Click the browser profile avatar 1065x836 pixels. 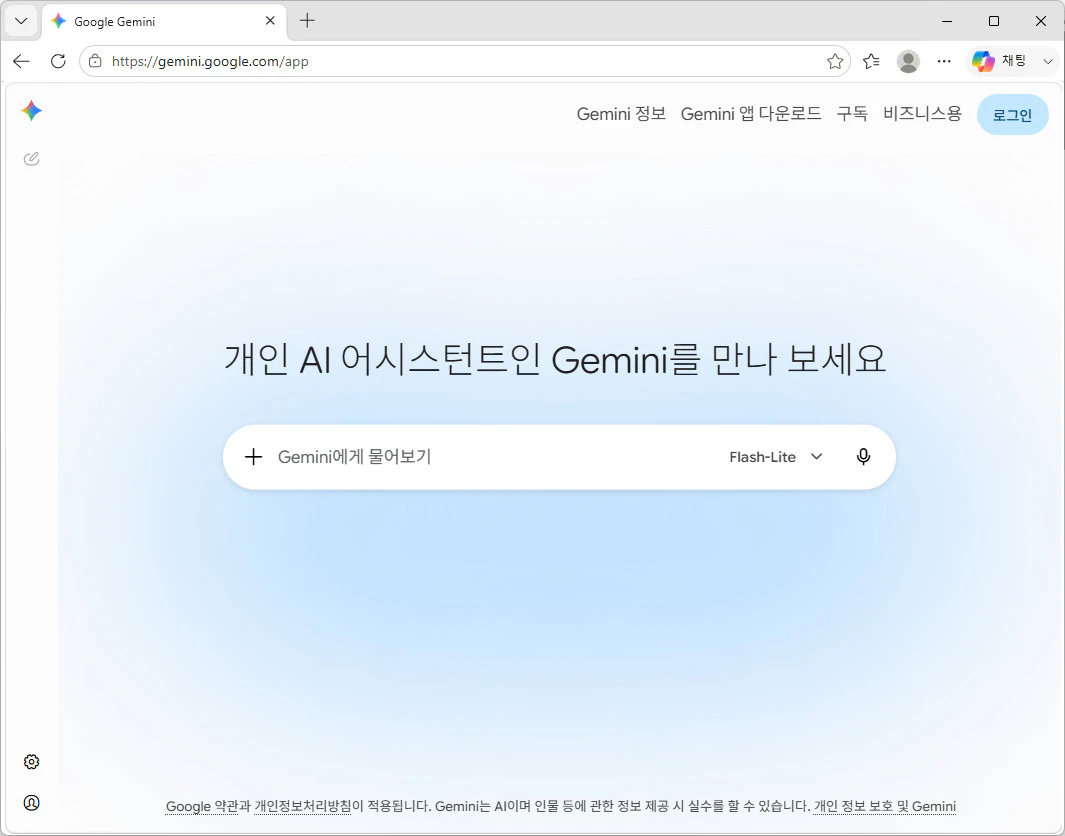click(x=908, y=61)
